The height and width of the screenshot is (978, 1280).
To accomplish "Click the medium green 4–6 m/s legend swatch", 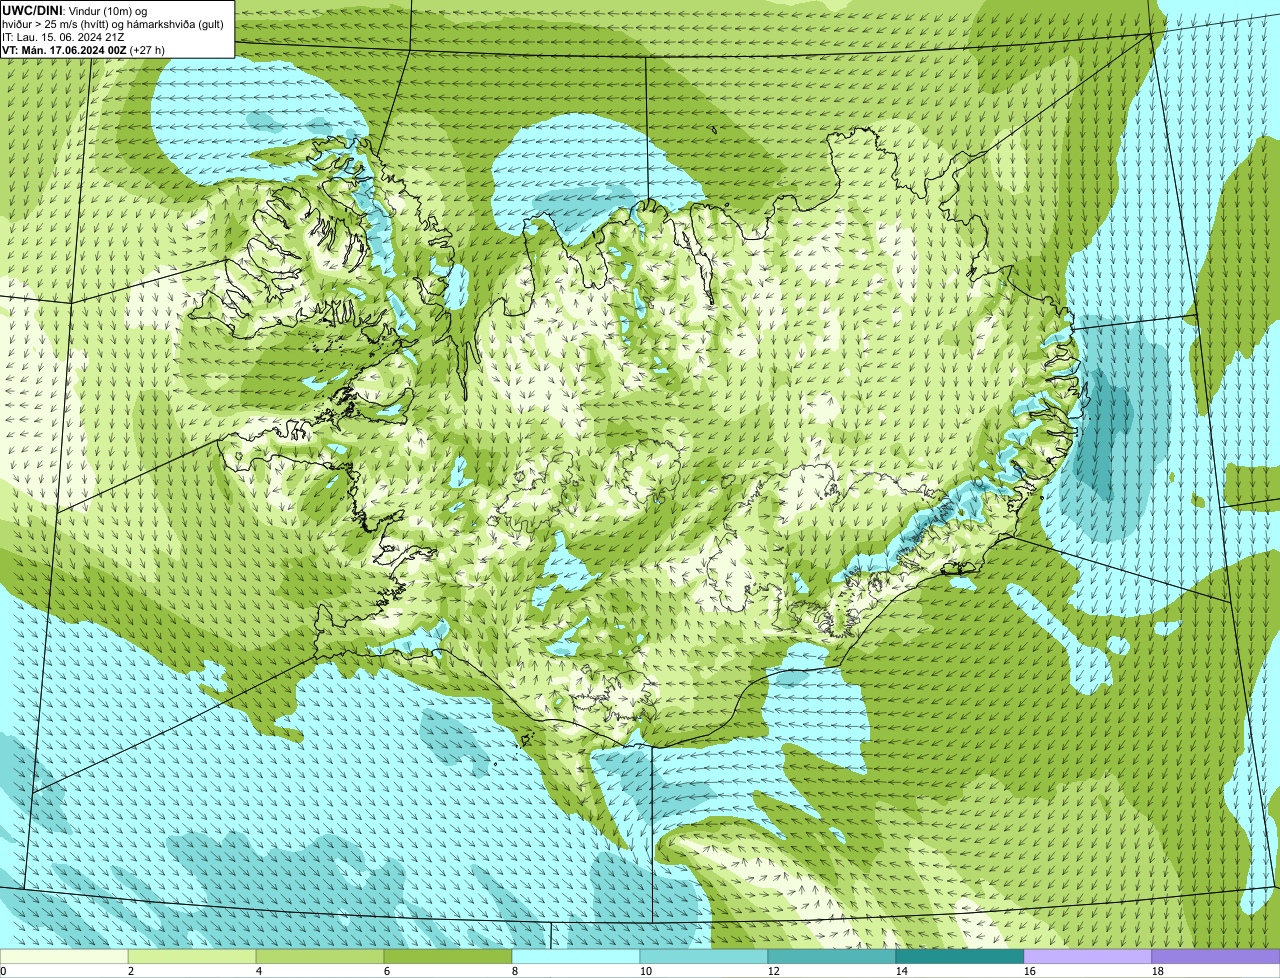I will click(x=320, y=956).
